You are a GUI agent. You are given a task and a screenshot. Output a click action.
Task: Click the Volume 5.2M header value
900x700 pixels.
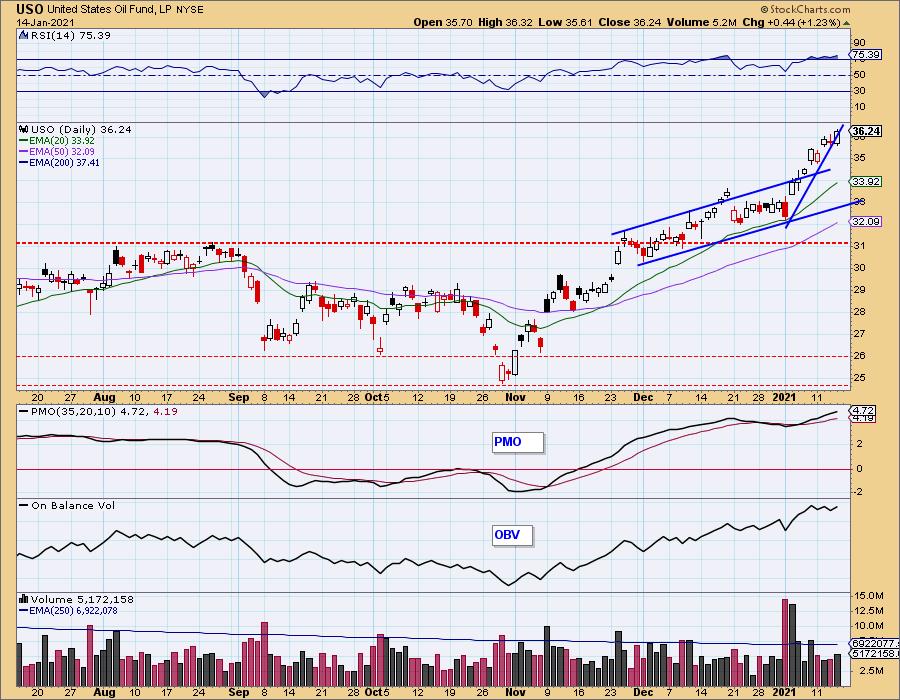pyautogui.click(x=702, y=23)
